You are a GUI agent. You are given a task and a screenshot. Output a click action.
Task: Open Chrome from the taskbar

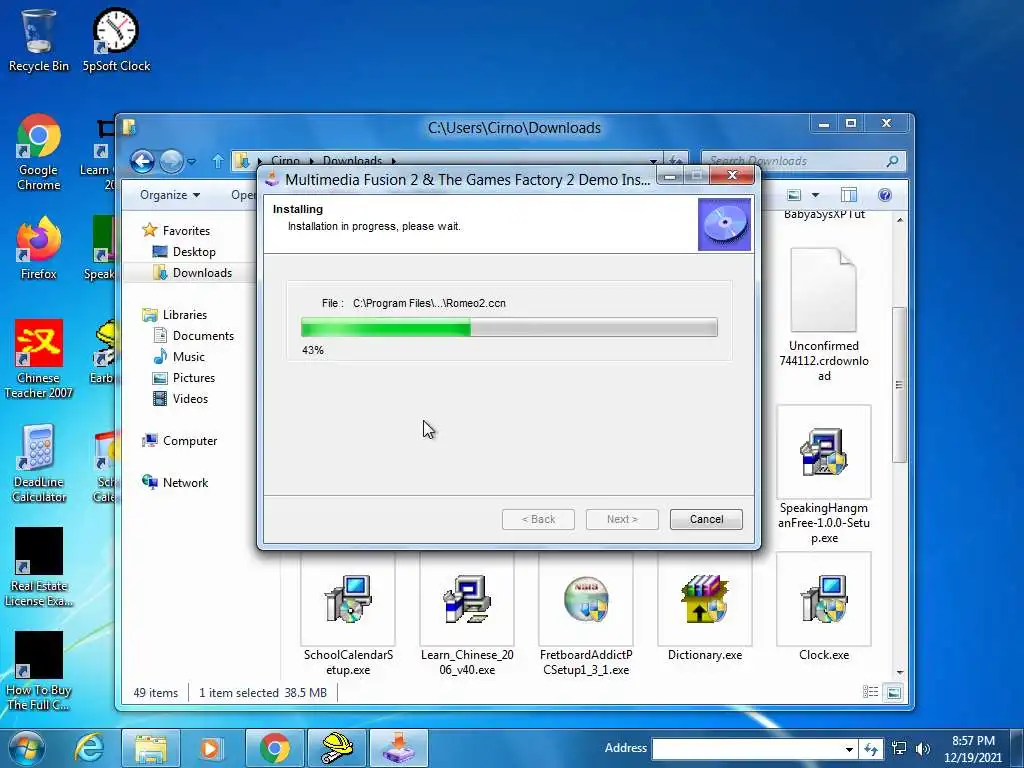click(x=275, y=748)
